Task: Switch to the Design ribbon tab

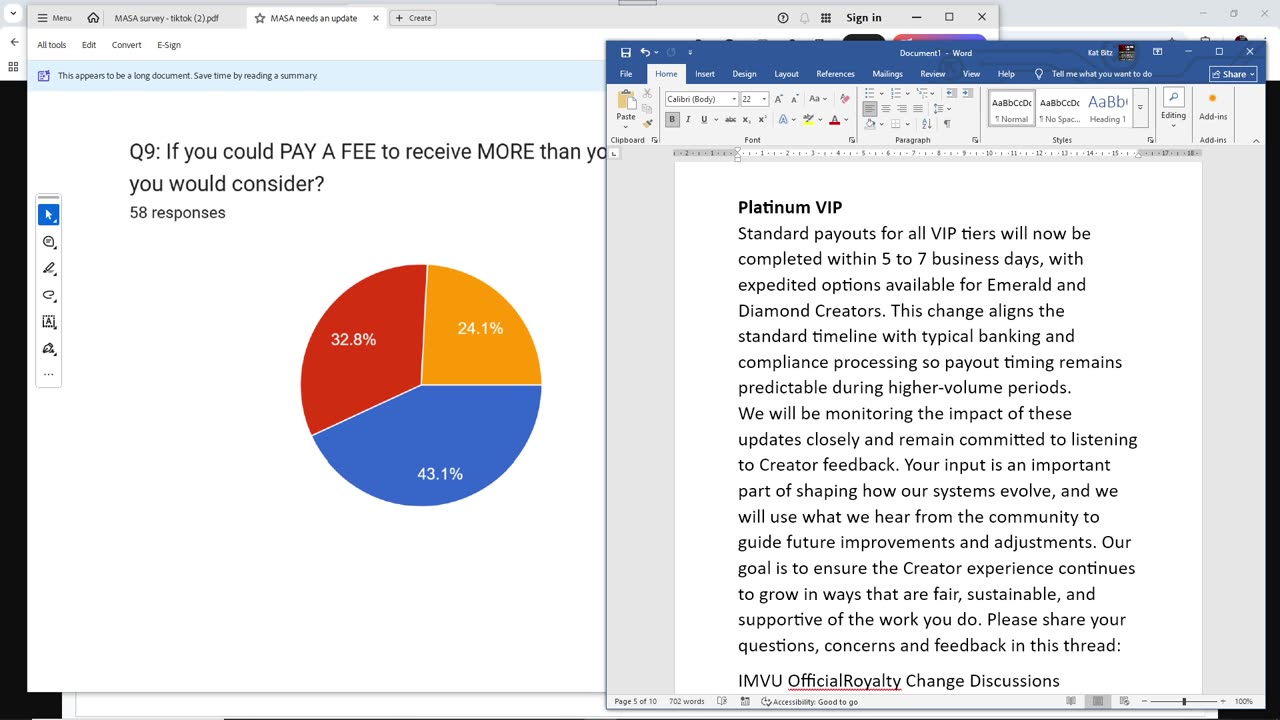Action: 744,74
